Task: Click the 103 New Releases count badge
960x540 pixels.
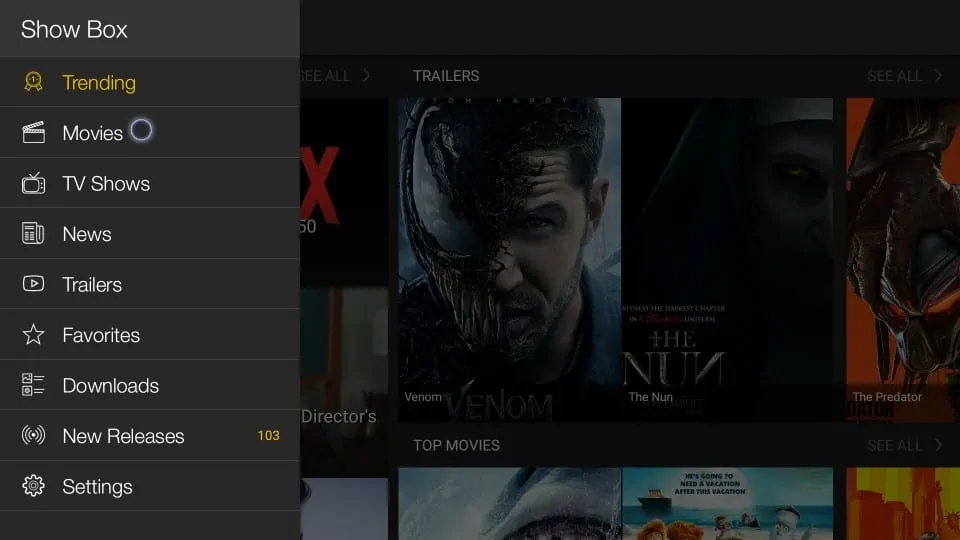Action: coord(268,435)
